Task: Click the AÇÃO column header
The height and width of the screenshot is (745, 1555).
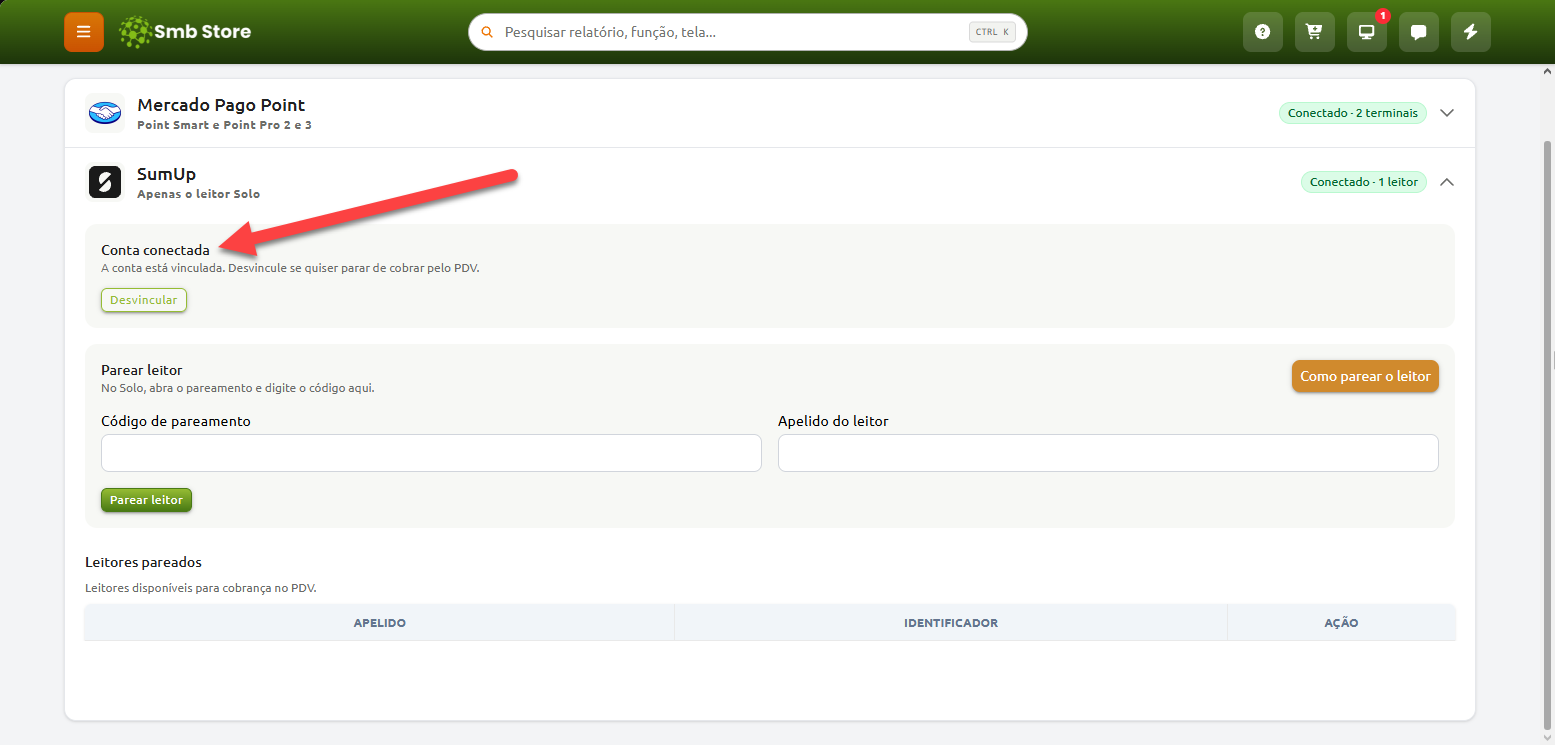Action: point(1341,623)
